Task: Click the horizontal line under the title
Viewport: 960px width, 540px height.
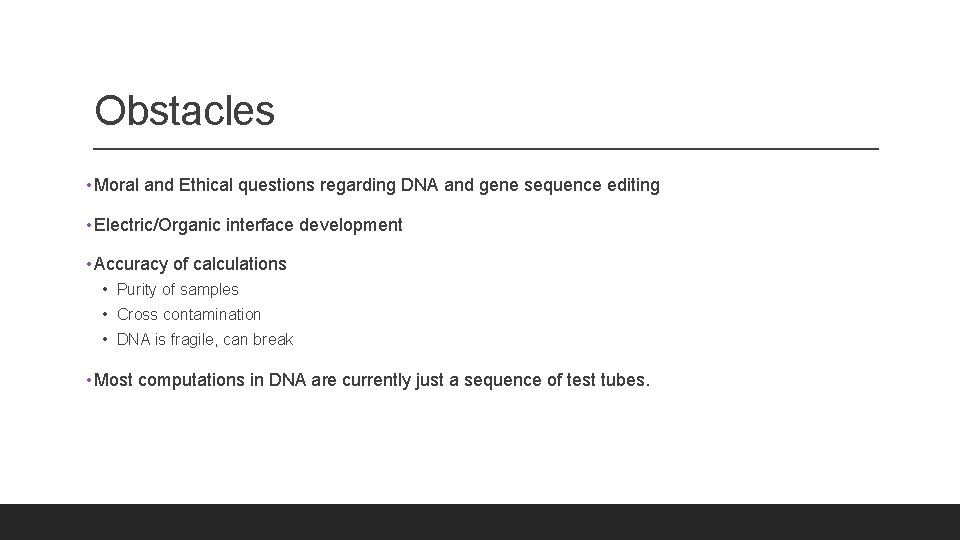Action: click(x=486, y=148)
